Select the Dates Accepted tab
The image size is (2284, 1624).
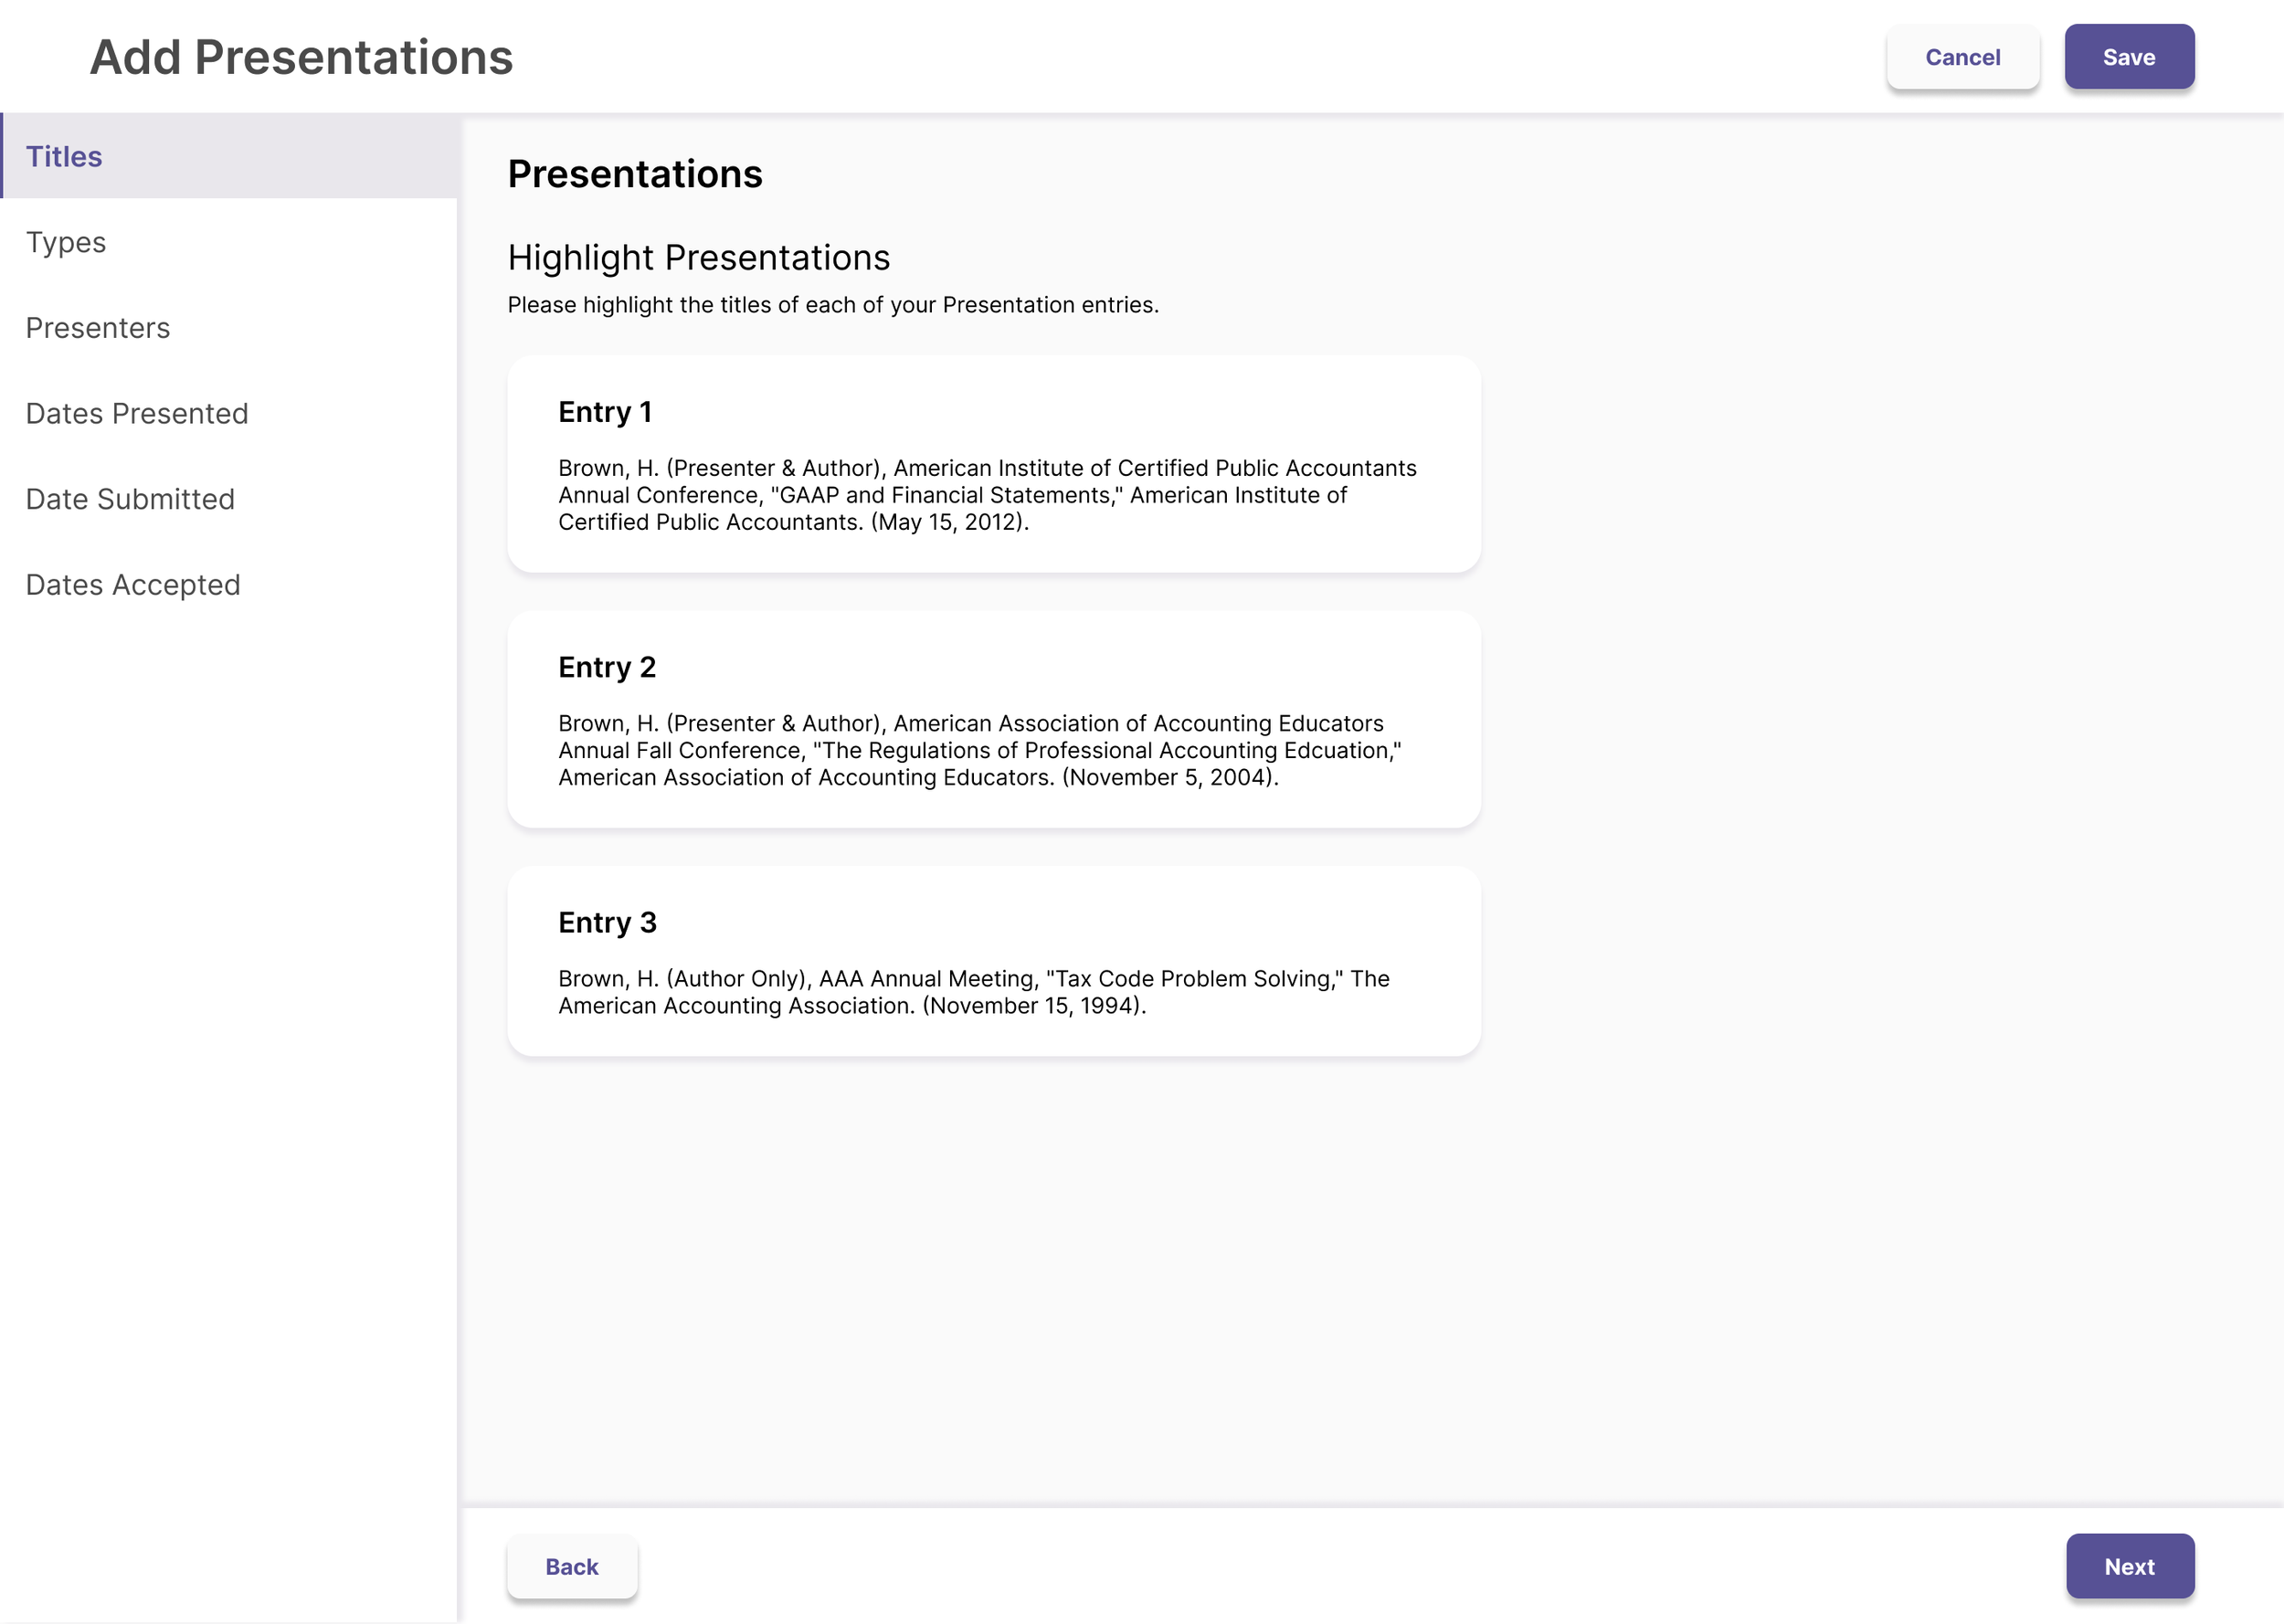point(133,585)
